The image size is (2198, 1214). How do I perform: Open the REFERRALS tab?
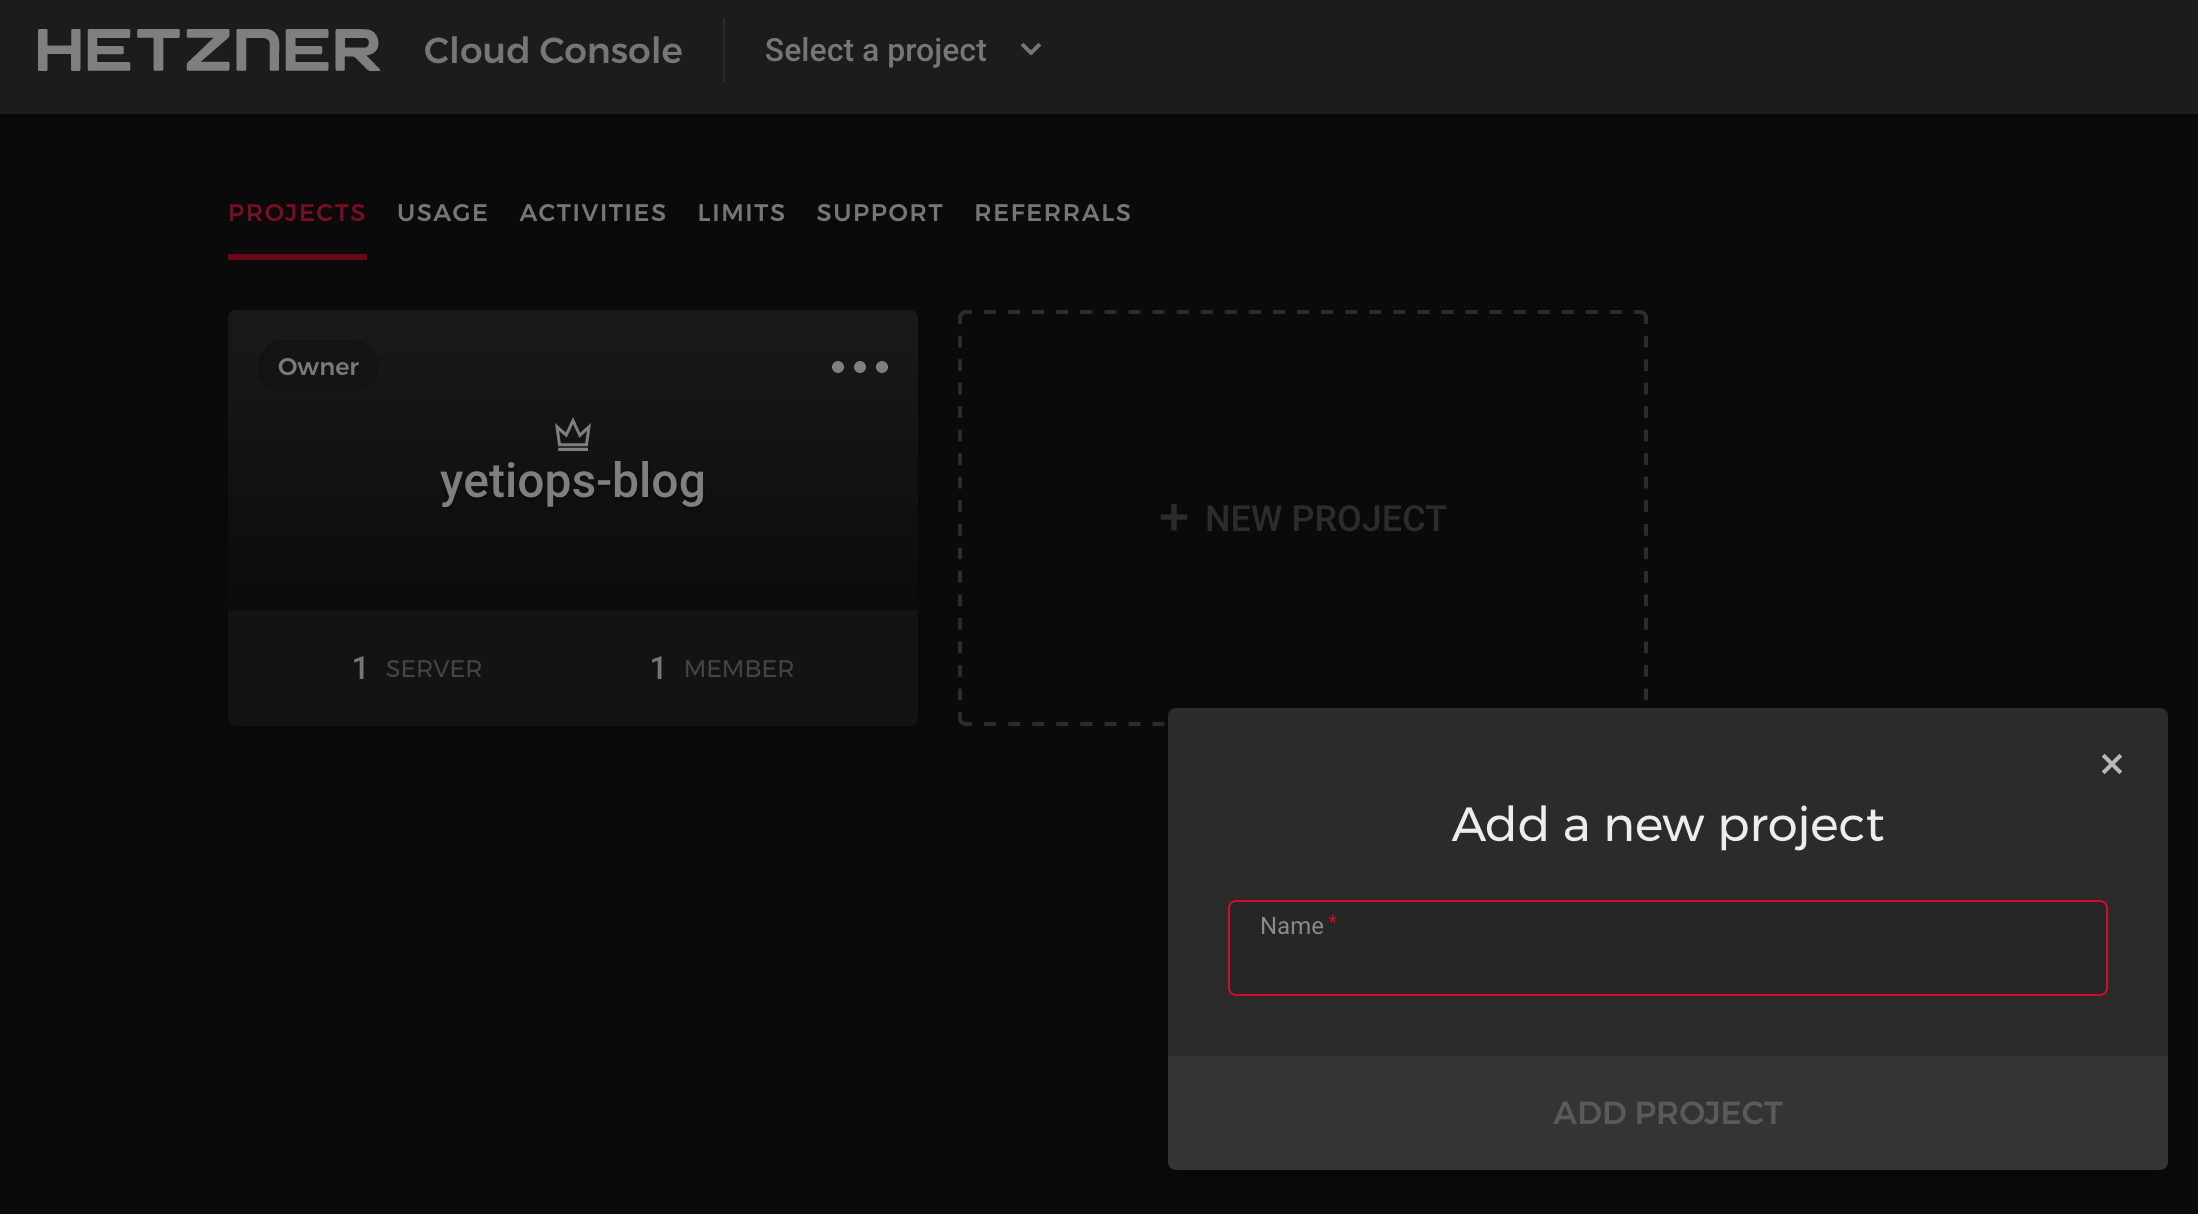click(x=1052, y=212)
